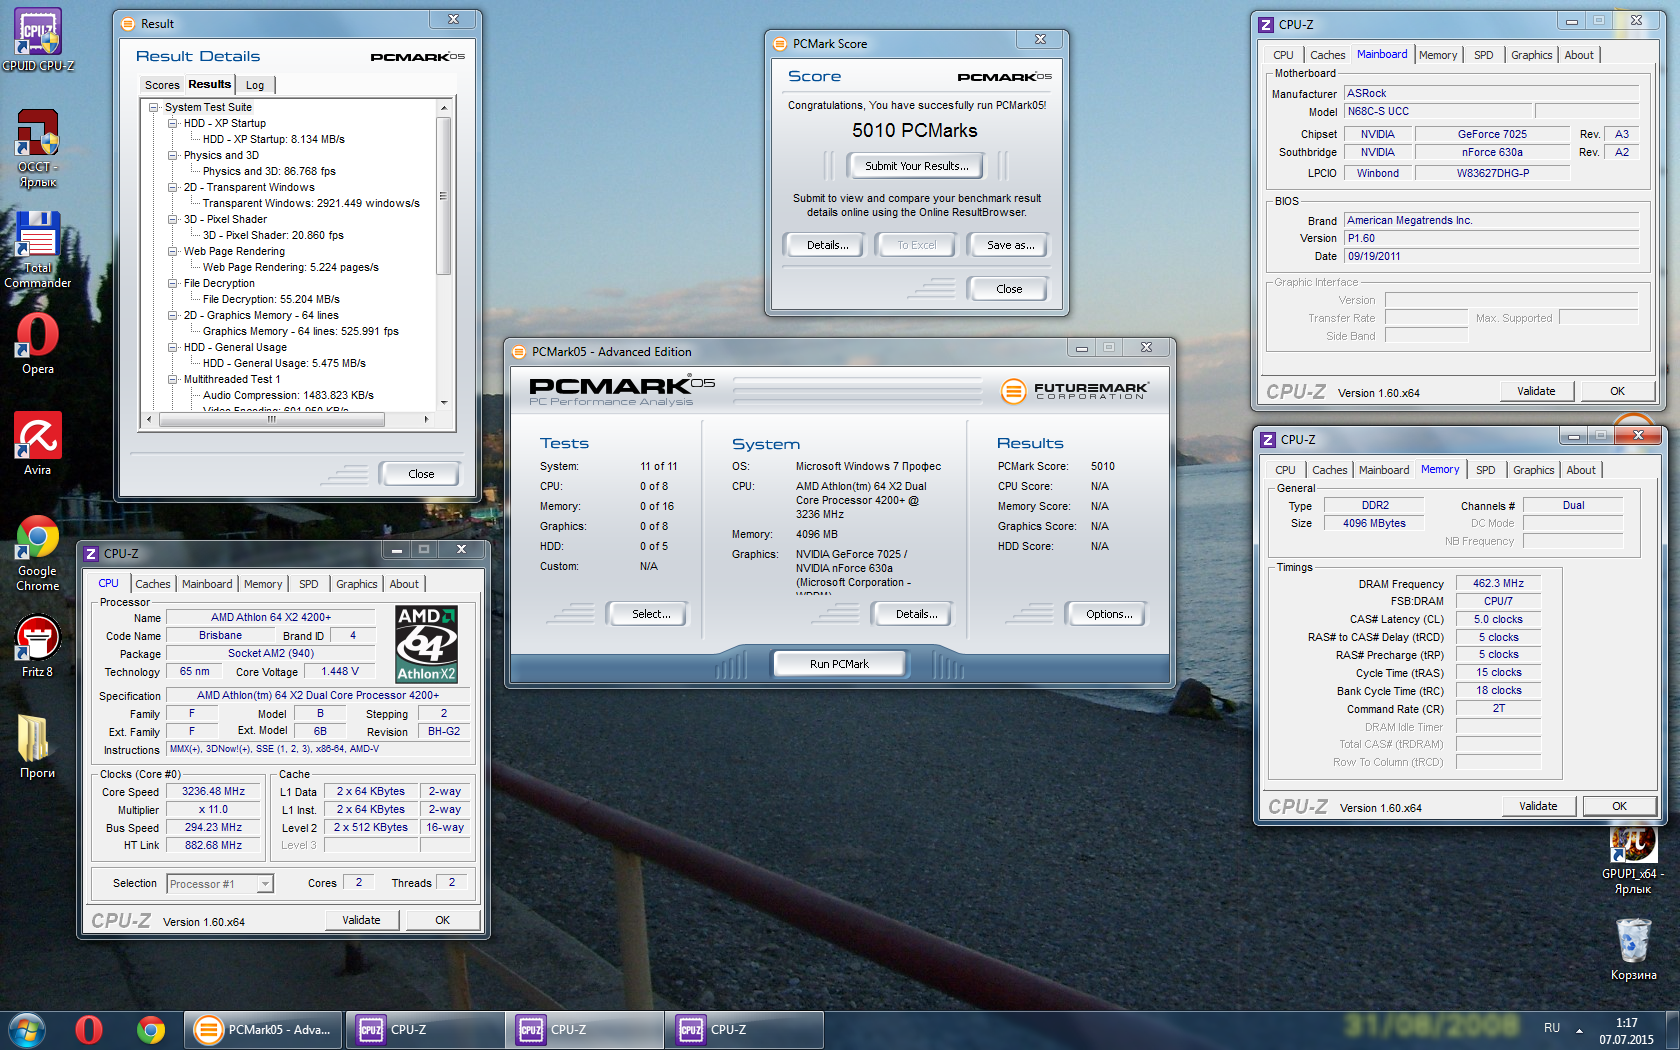Collapse the System Test Suite tree node
This screenshot has height=1050, width=1680.
pyautogui.click(x=154, y=107)
